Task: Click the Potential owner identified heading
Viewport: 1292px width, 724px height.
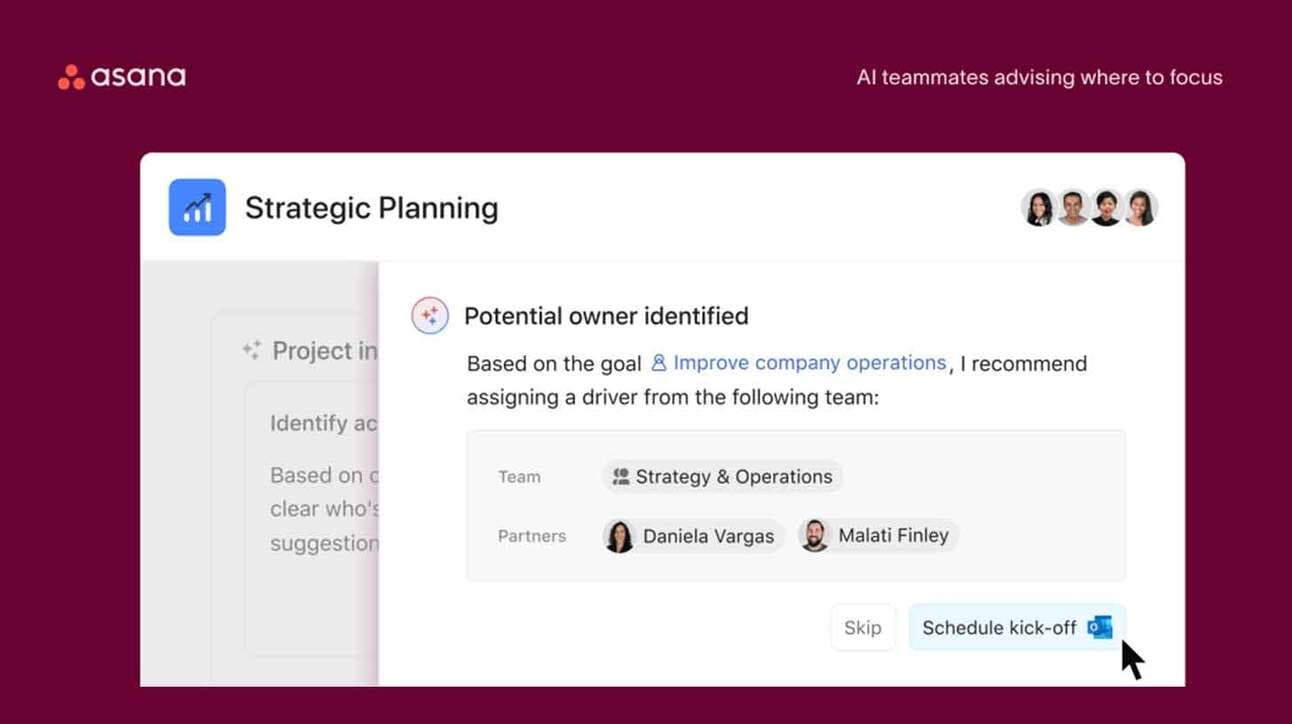Action: click(x=606, y=316)
